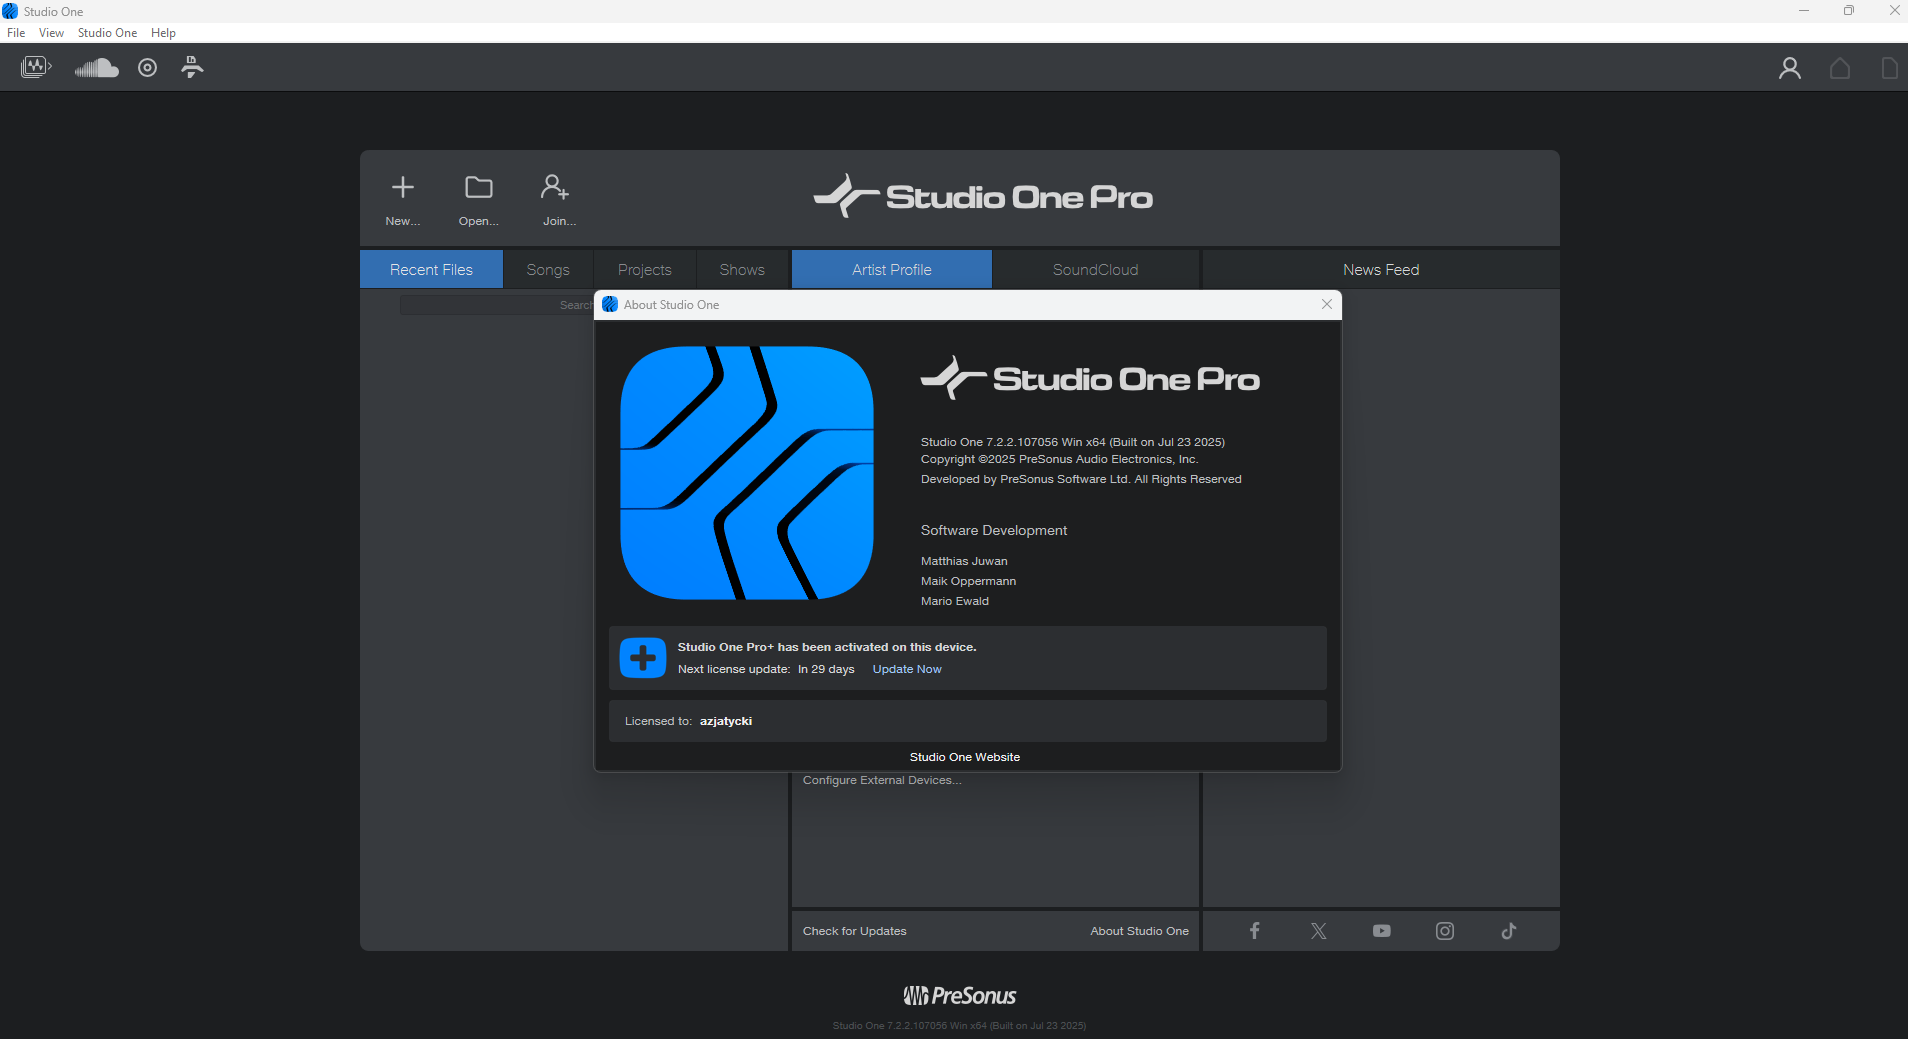Switch to the Songs tab
The image size is (1908, 1039).
[548, 269]
